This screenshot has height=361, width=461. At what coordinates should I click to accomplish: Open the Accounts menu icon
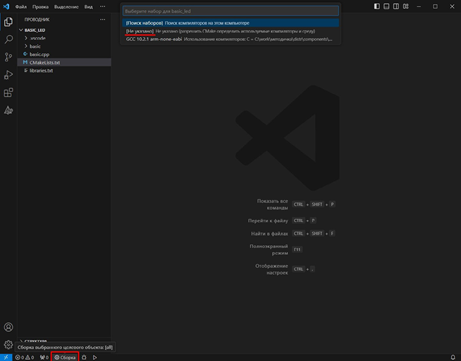click(8, 327)
